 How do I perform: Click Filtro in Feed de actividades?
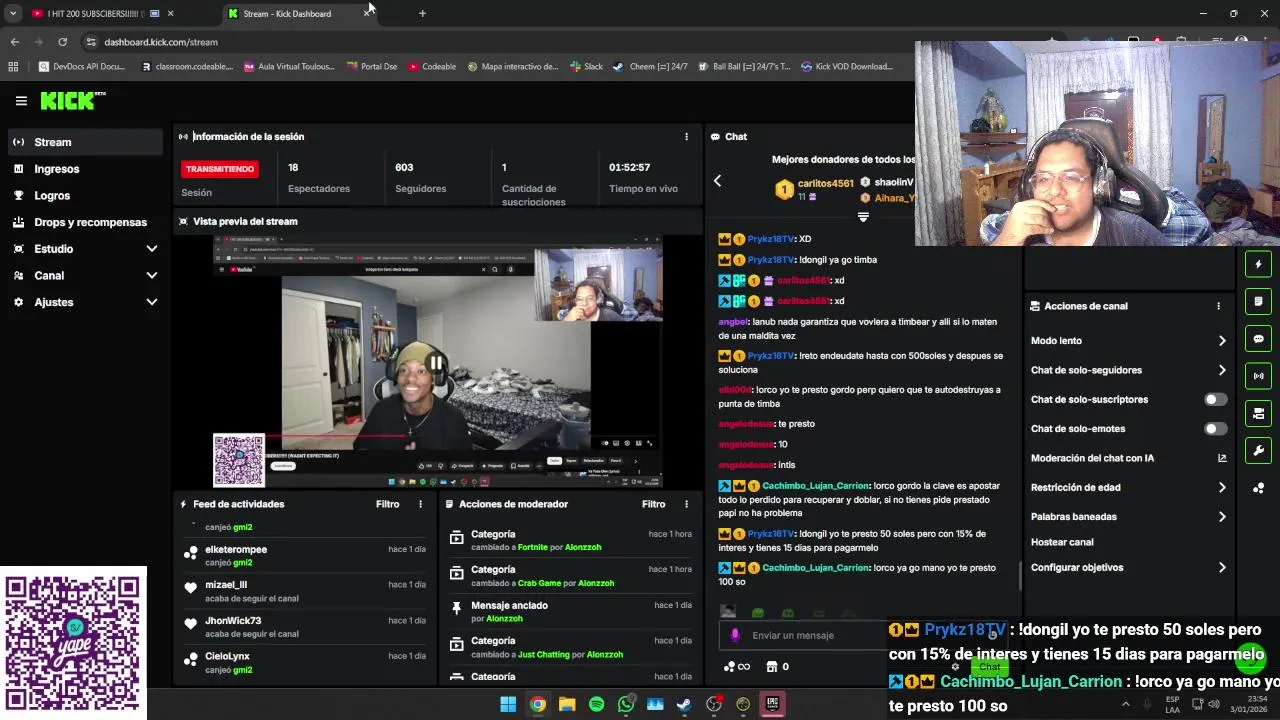point(388,505)
